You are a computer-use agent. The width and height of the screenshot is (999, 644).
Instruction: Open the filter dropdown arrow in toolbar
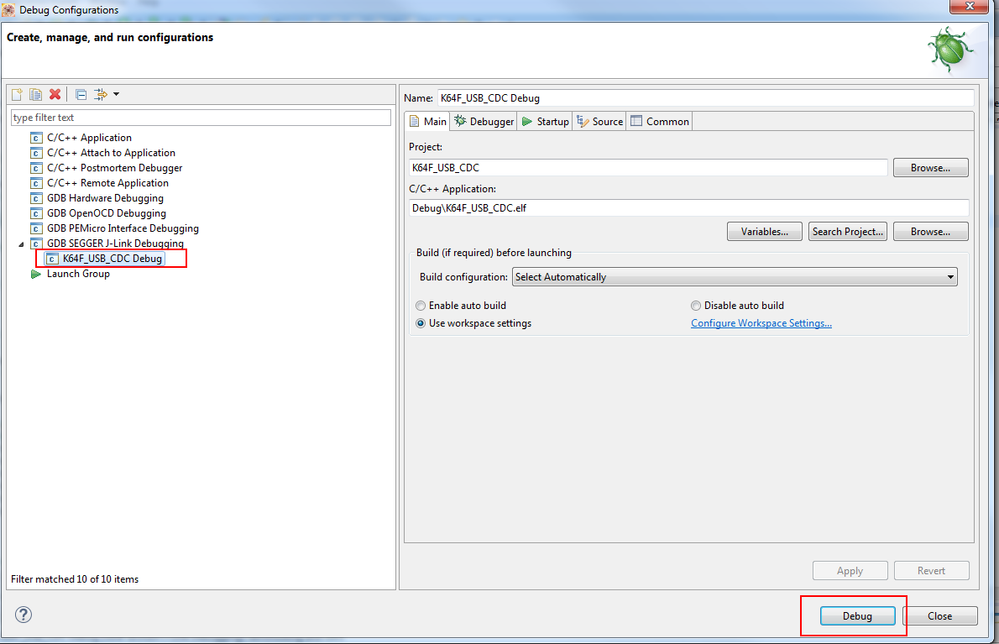pos(116,94)
